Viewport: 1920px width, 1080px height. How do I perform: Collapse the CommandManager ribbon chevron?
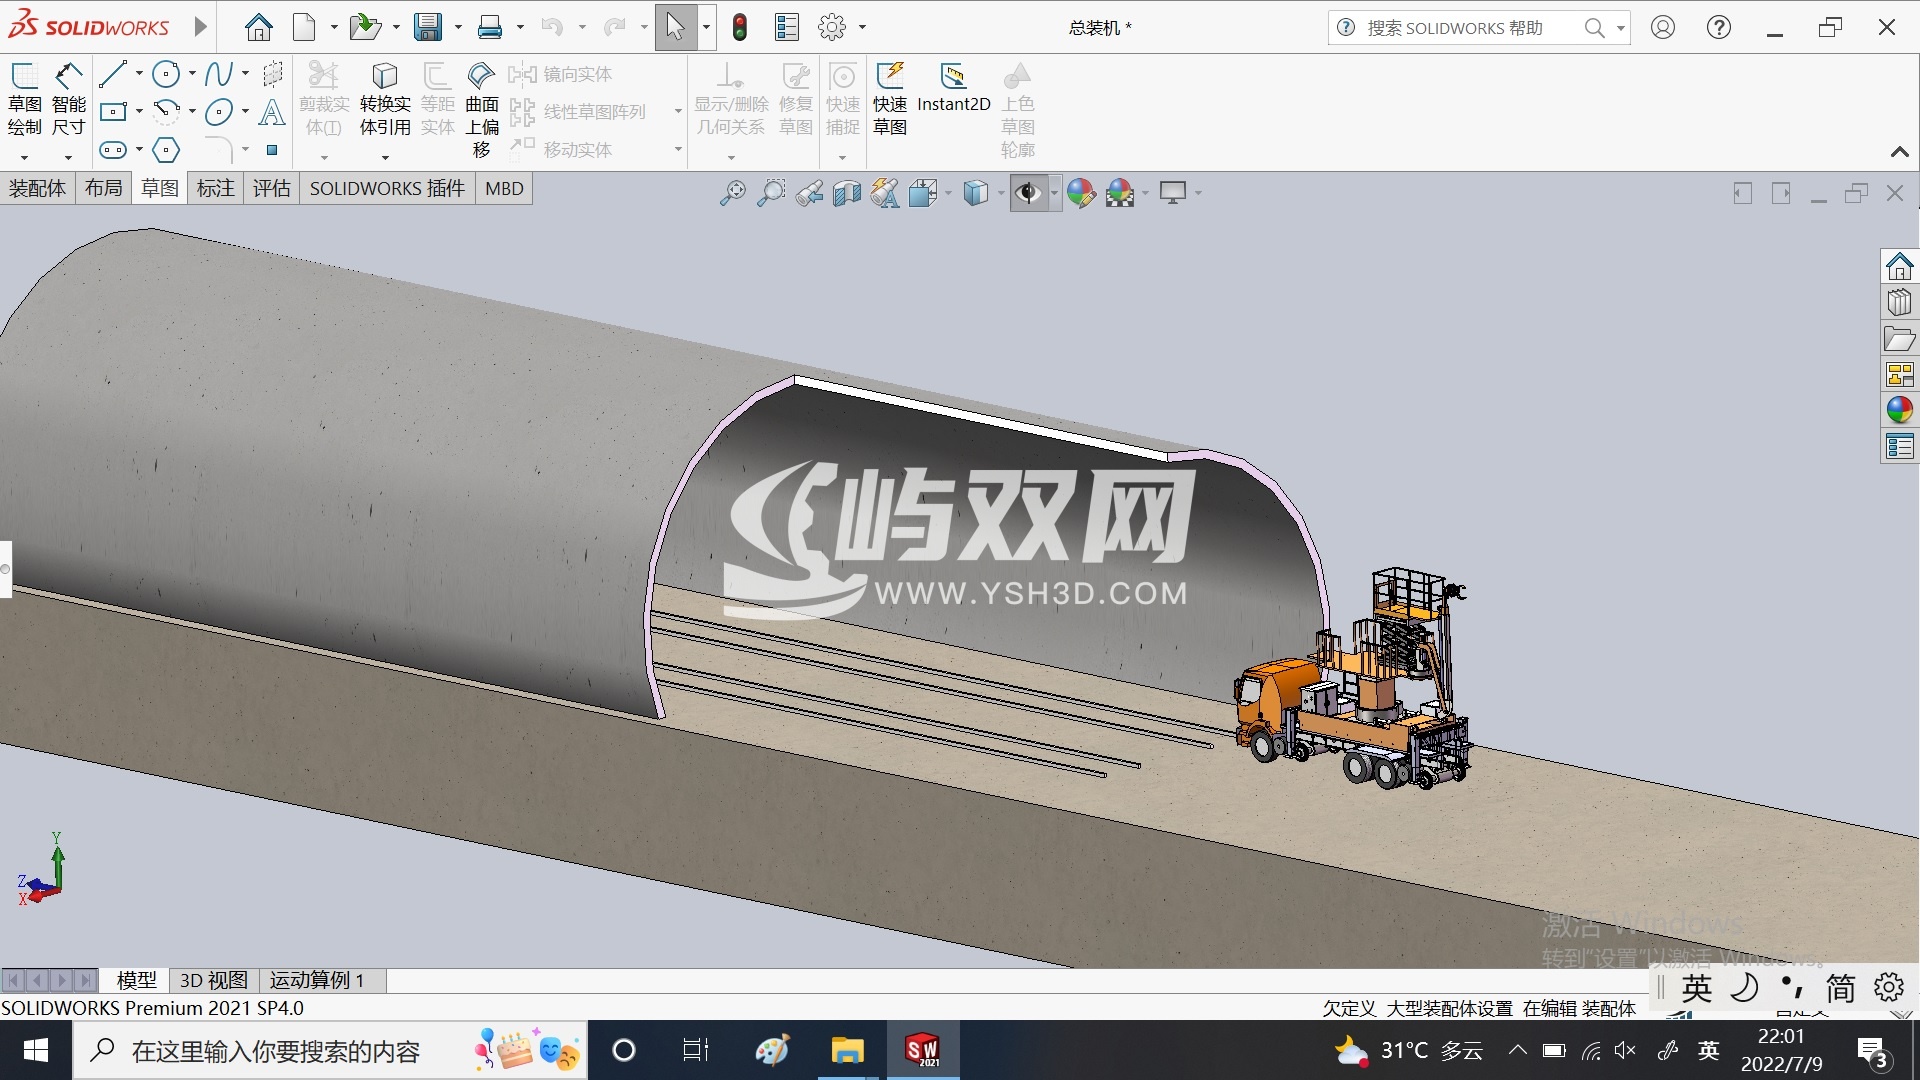1899,152
